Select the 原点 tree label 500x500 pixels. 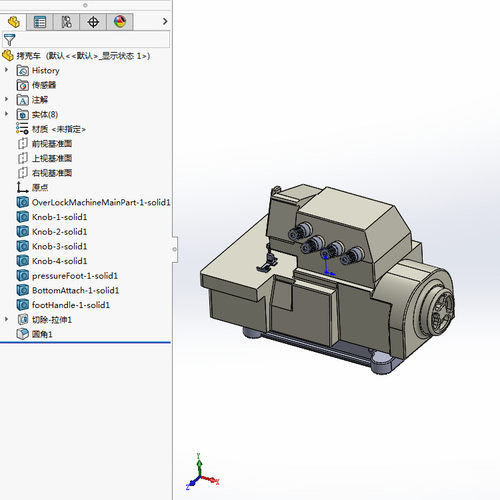(40, 188)
